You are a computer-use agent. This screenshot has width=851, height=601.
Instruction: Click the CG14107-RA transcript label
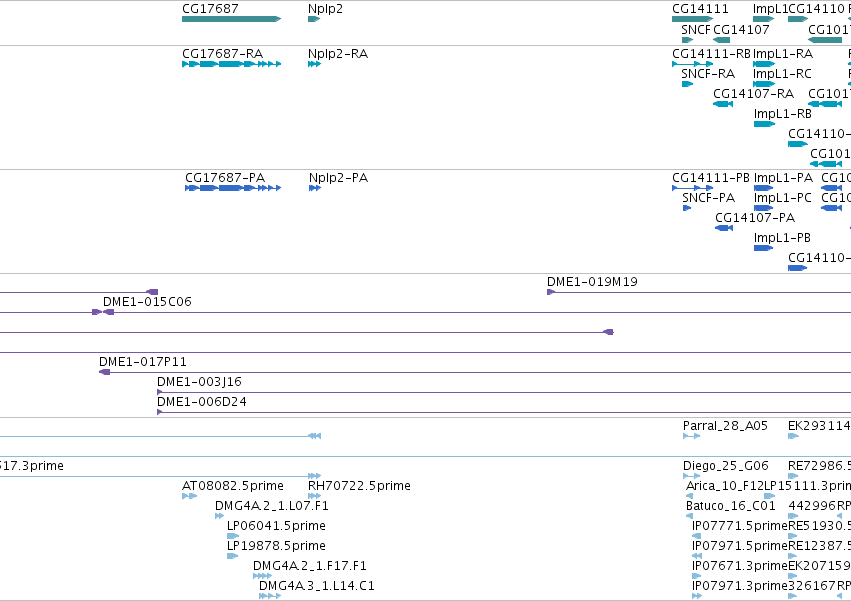(753, 94)
